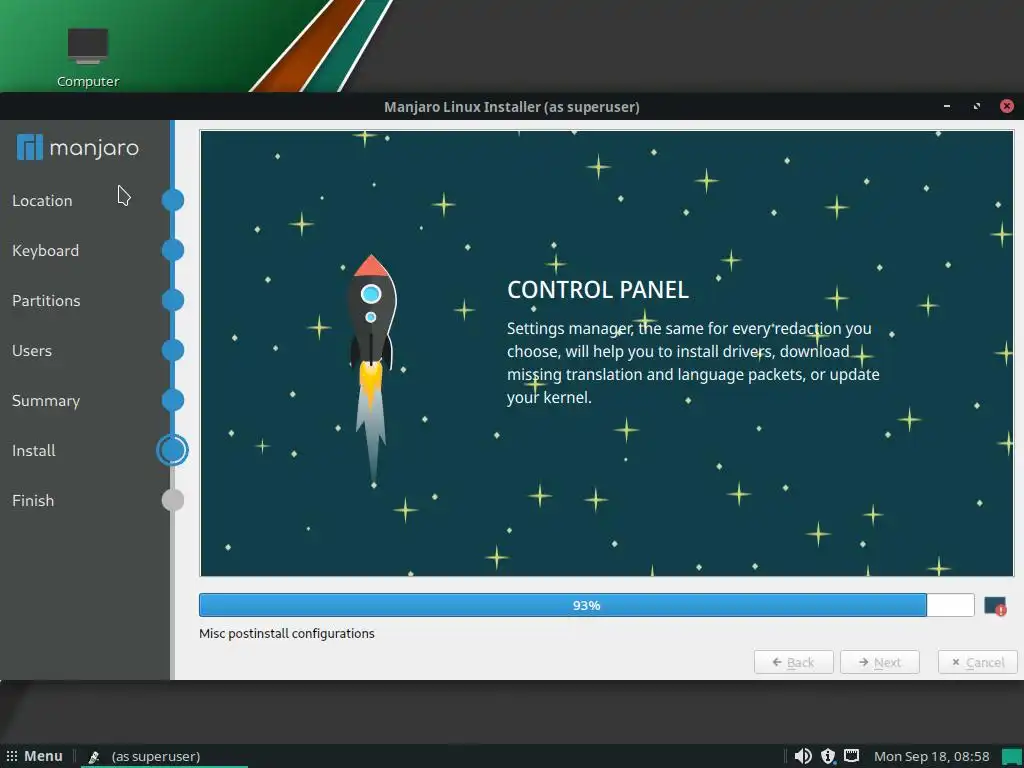Screen dimensions: 1024x768
Task: Click the rocket illustration in slideshow
Action: [371, 369]
